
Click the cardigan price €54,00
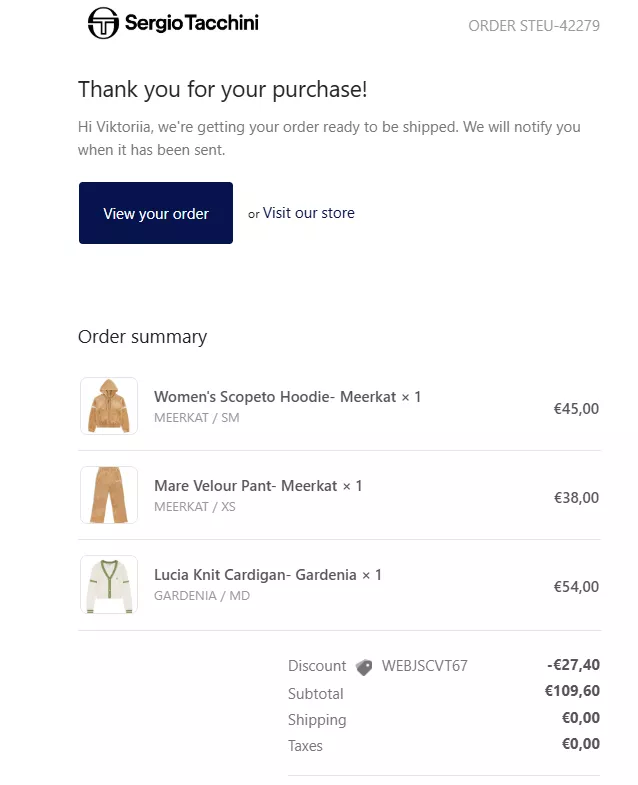pos(576,587)
